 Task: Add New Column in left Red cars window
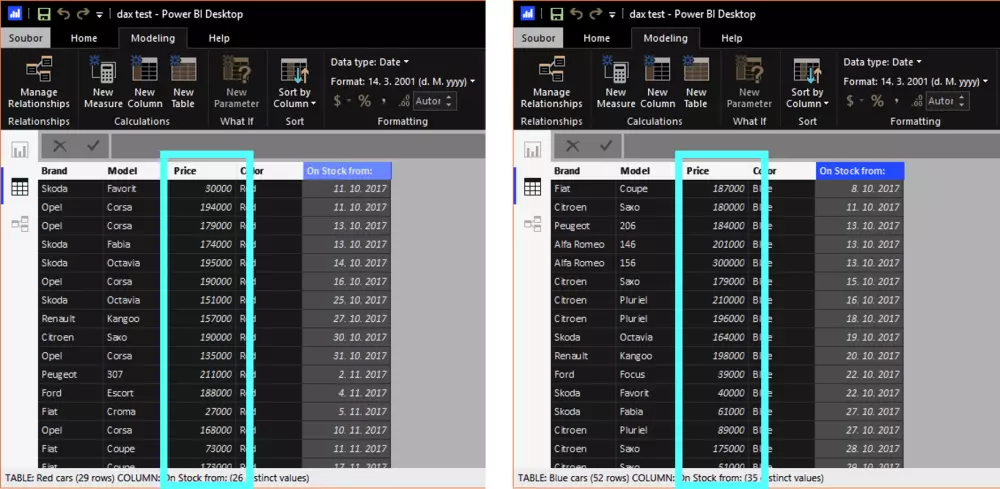tap(144, 82)
